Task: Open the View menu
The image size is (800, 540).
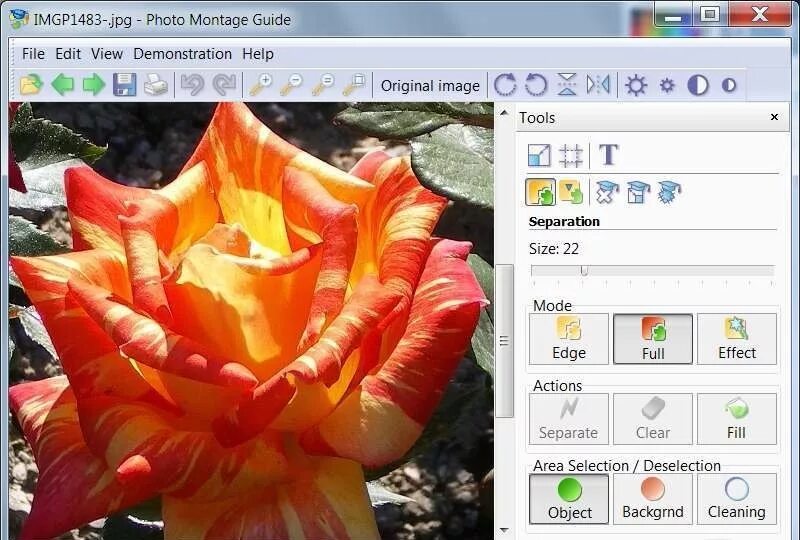Action: click(x=107, y=54)
